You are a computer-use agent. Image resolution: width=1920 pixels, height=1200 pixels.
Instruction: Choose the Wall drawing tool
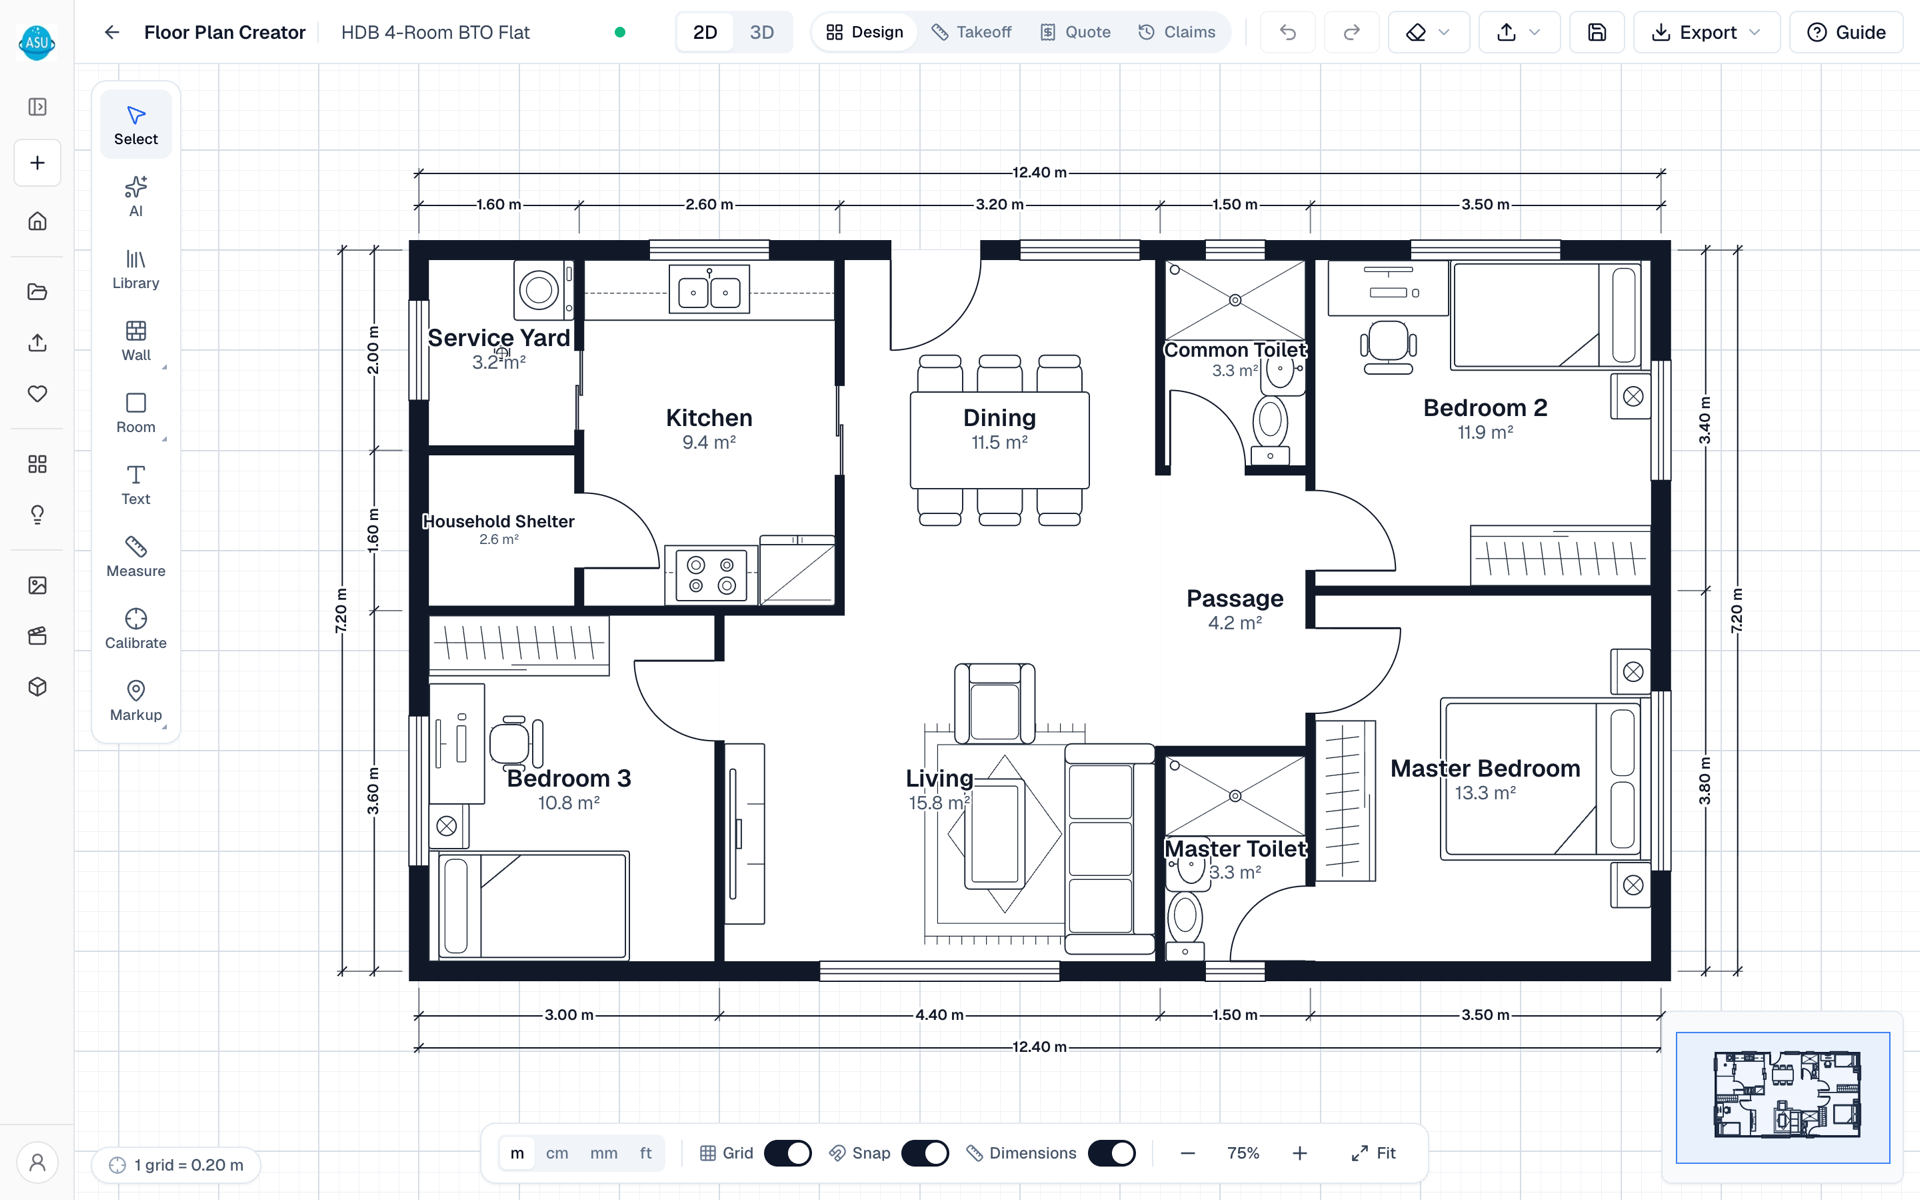[x=136, y=341]
